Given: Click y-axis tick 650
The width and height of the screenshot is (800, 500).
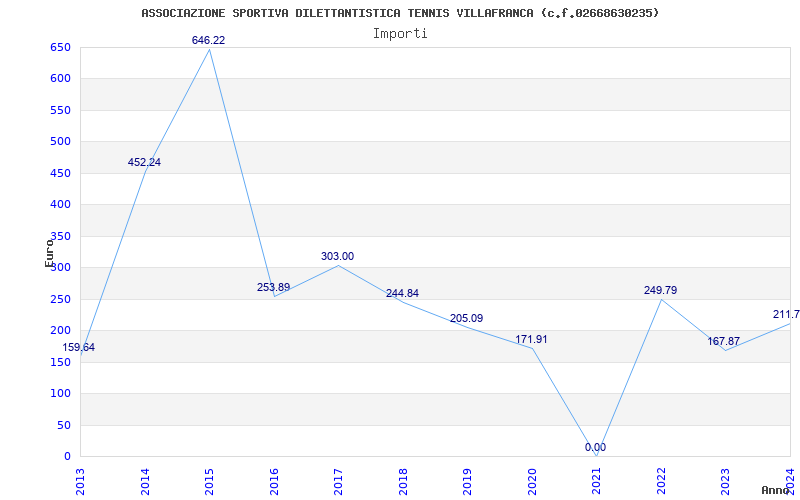Looking at the screenshot, I should pos(60,47).
